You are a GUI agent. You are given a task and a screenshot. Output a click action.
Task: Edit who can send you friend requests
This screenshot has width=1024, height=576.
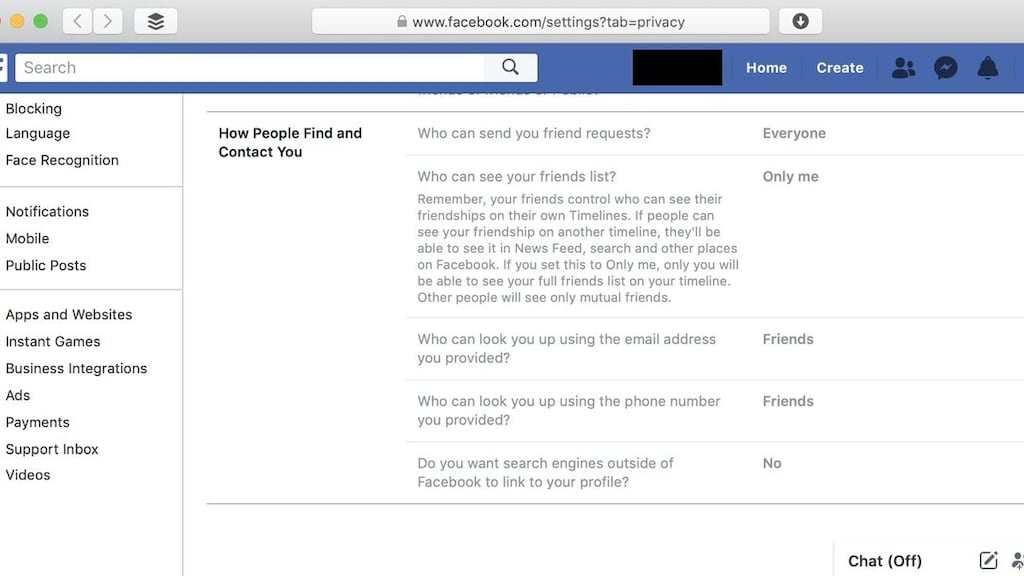pos(794,133)
